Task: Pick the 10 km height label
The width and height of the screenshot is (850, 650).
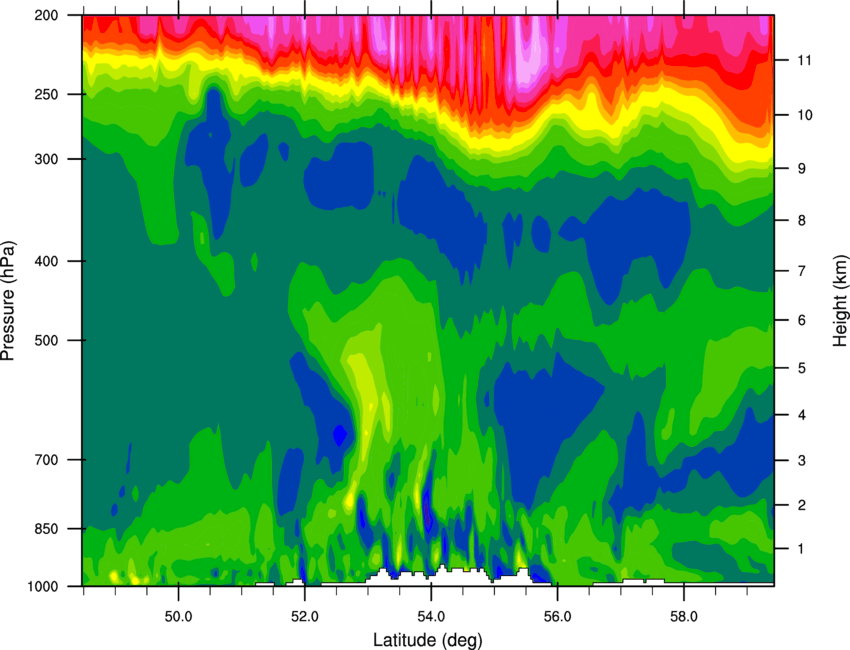Action: (805, 115)
